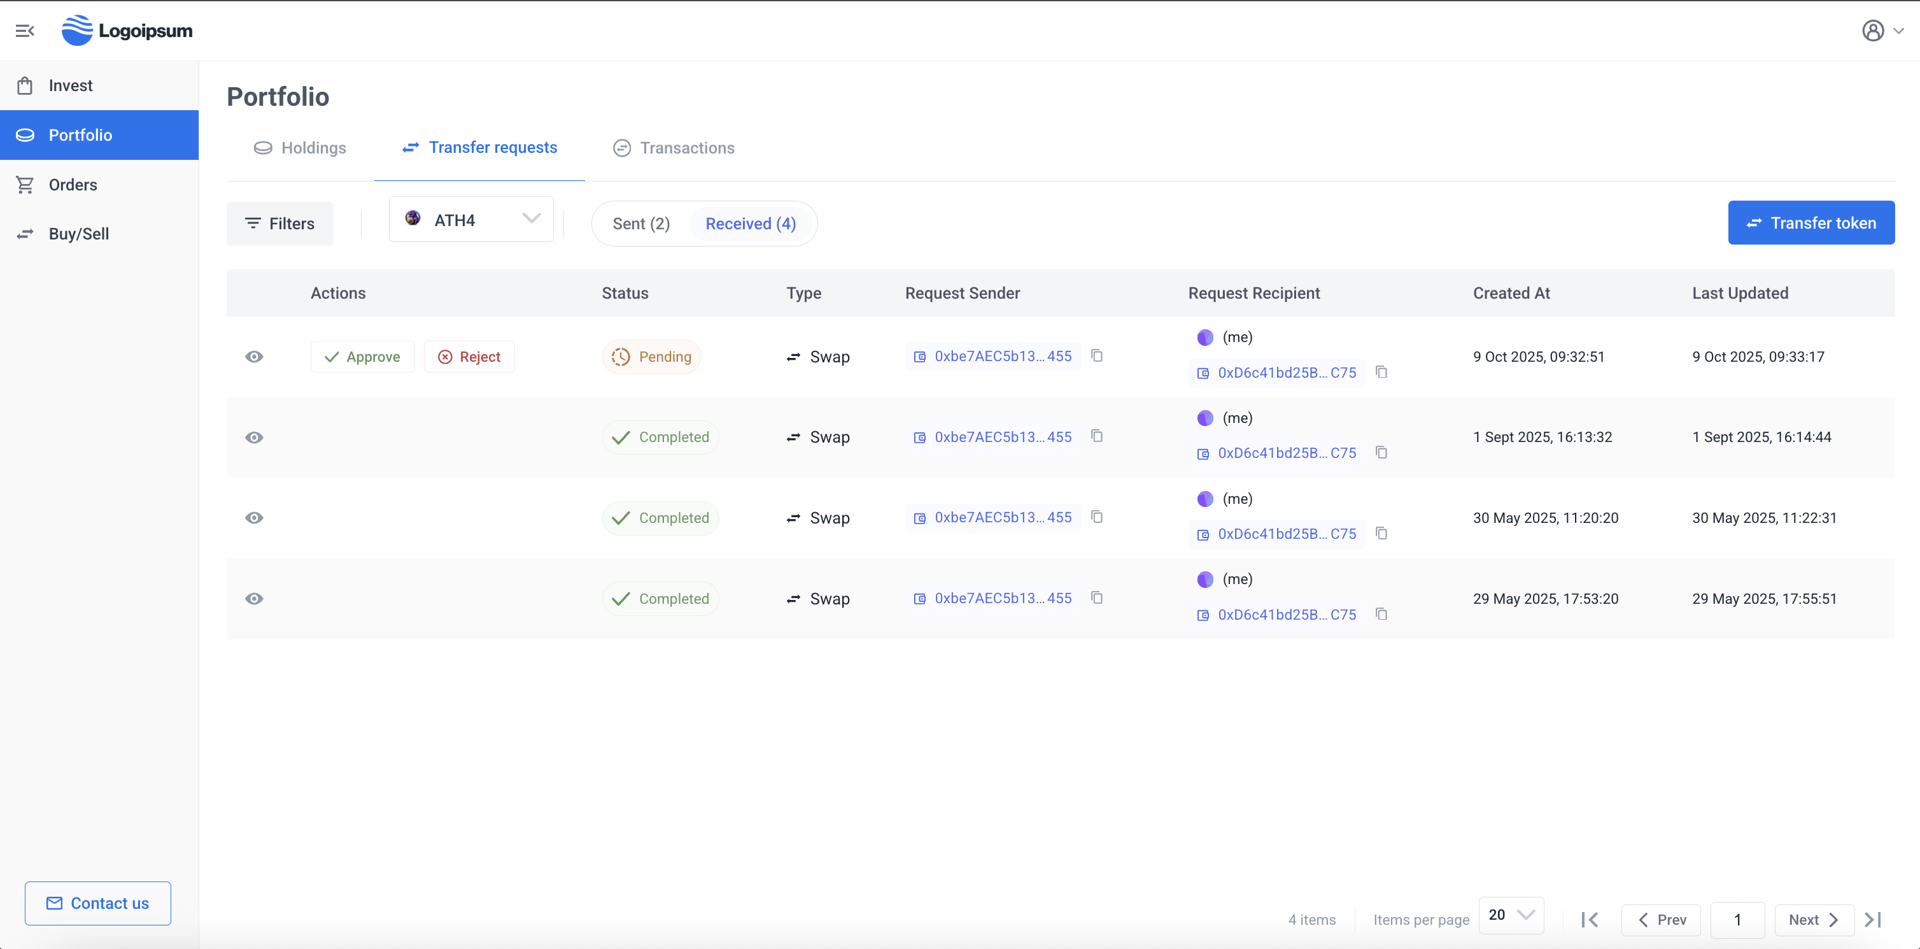Copy sender address in the 1 Sept row
1920x949 pixels.
tap(1097, 436)
